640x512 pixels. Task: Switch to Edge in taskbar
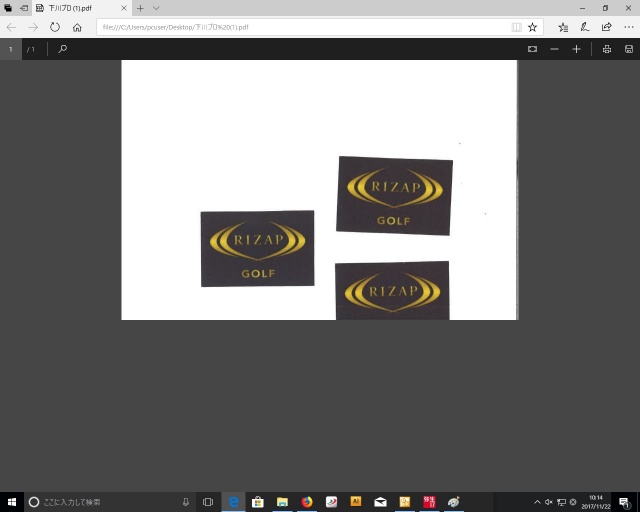233,502
